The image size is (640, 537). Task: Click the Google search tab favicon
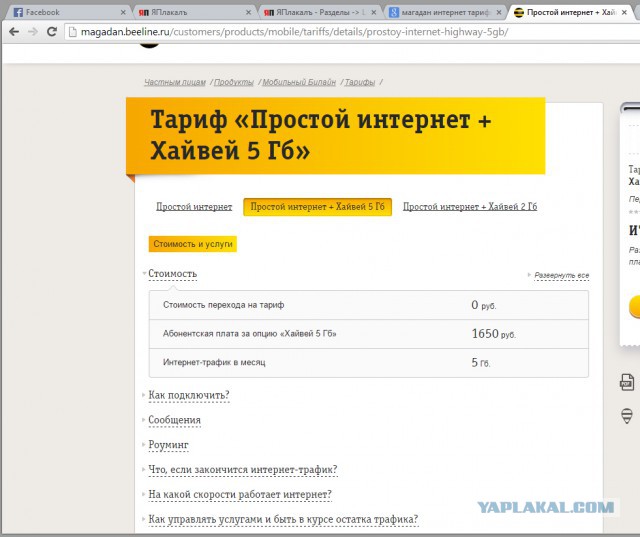[x=393, y=12]
